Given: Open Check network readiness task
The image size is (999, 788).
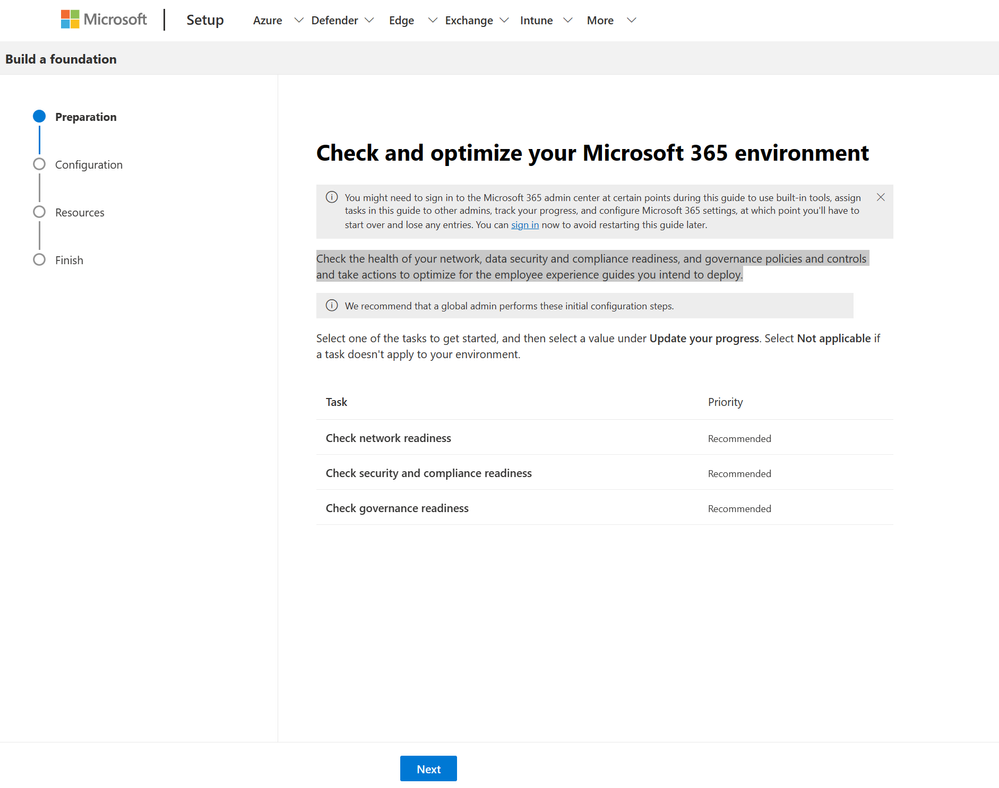Looking at the screenshot, I should (x=388, y=438).
